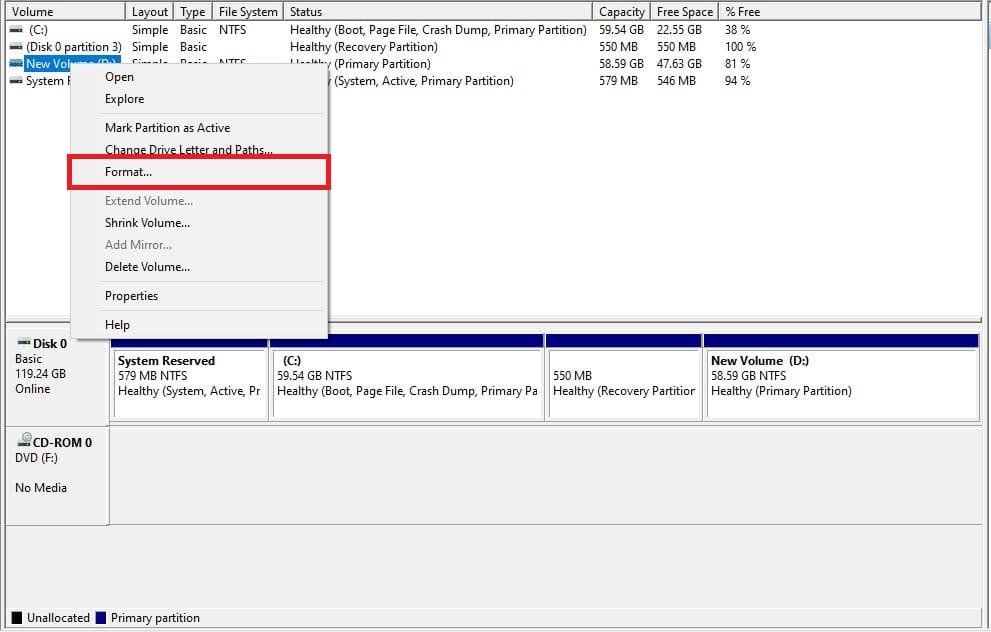Choose Shrink Volume... option

coord(147,223)
